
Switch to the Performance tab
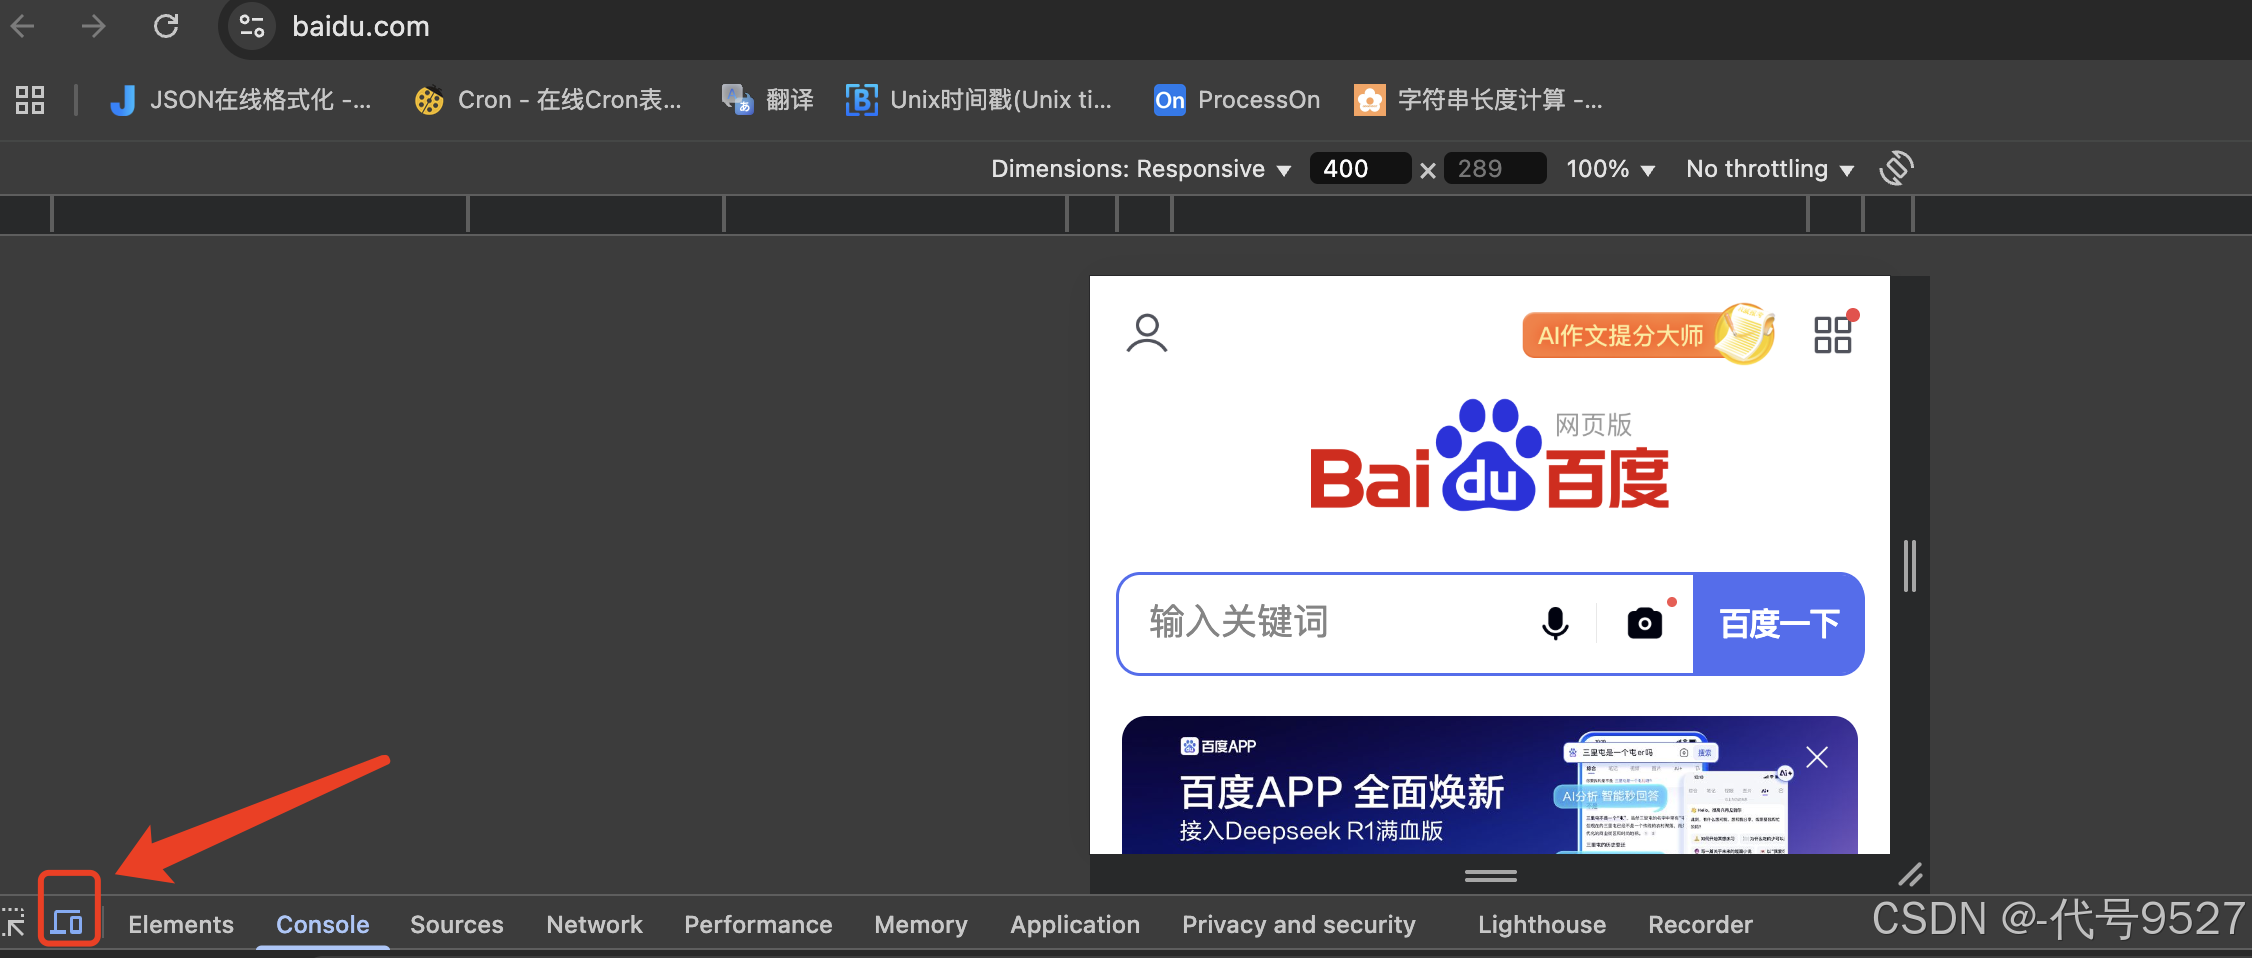coord(759,925)
